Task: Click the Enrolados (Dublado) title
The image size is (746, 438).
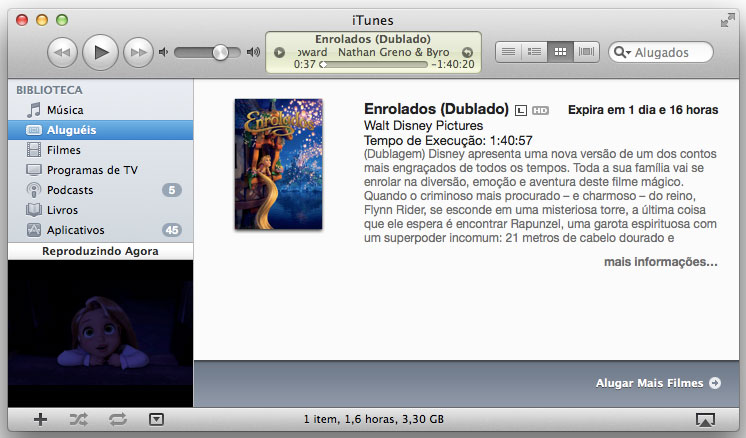Action: pyautogui.click(x=436, y=109)
